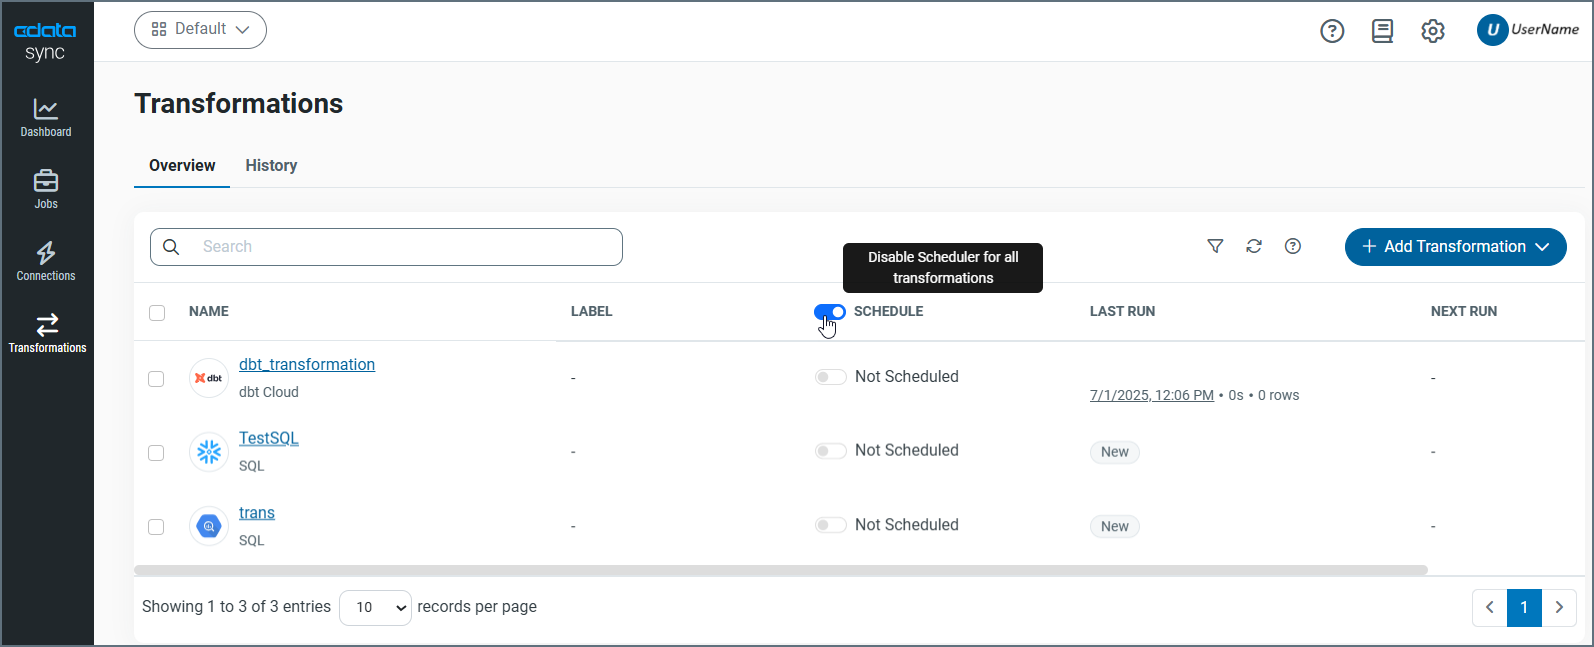
Task: Open the documentation book icon
Action: [1382, 31]
